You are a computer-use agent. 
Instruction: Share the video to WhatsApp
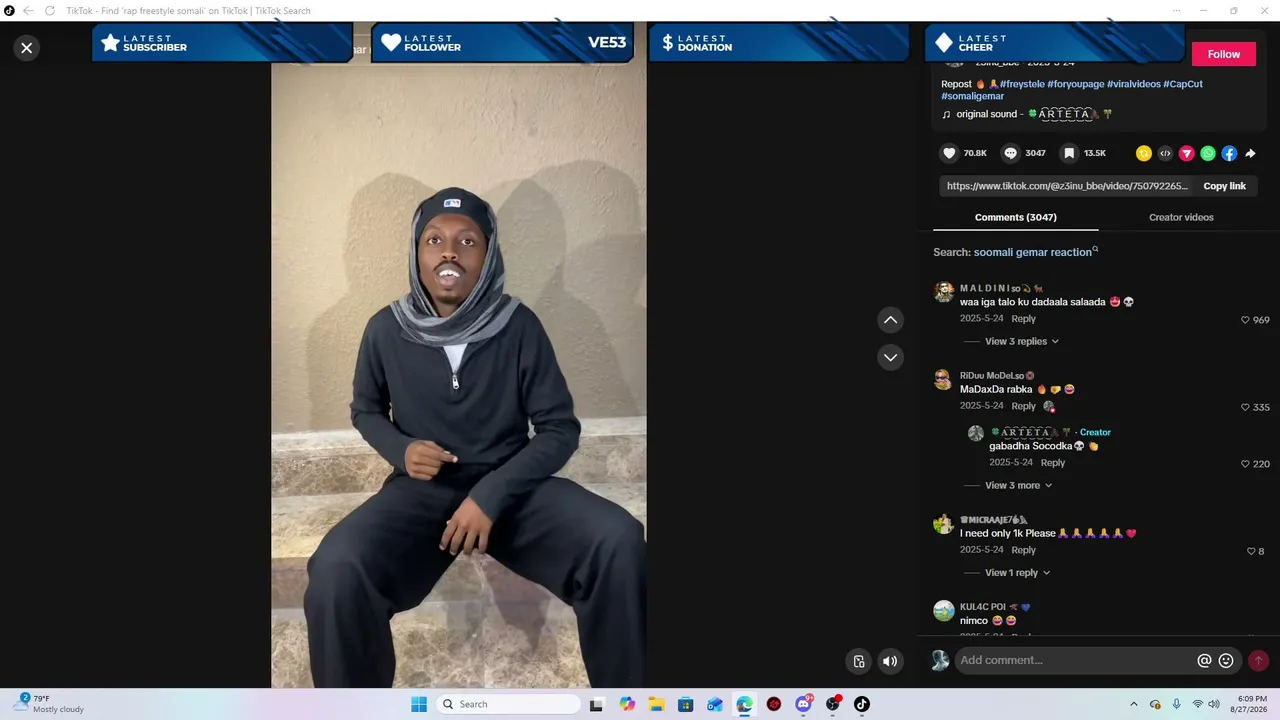click(x=1208, y=153)
